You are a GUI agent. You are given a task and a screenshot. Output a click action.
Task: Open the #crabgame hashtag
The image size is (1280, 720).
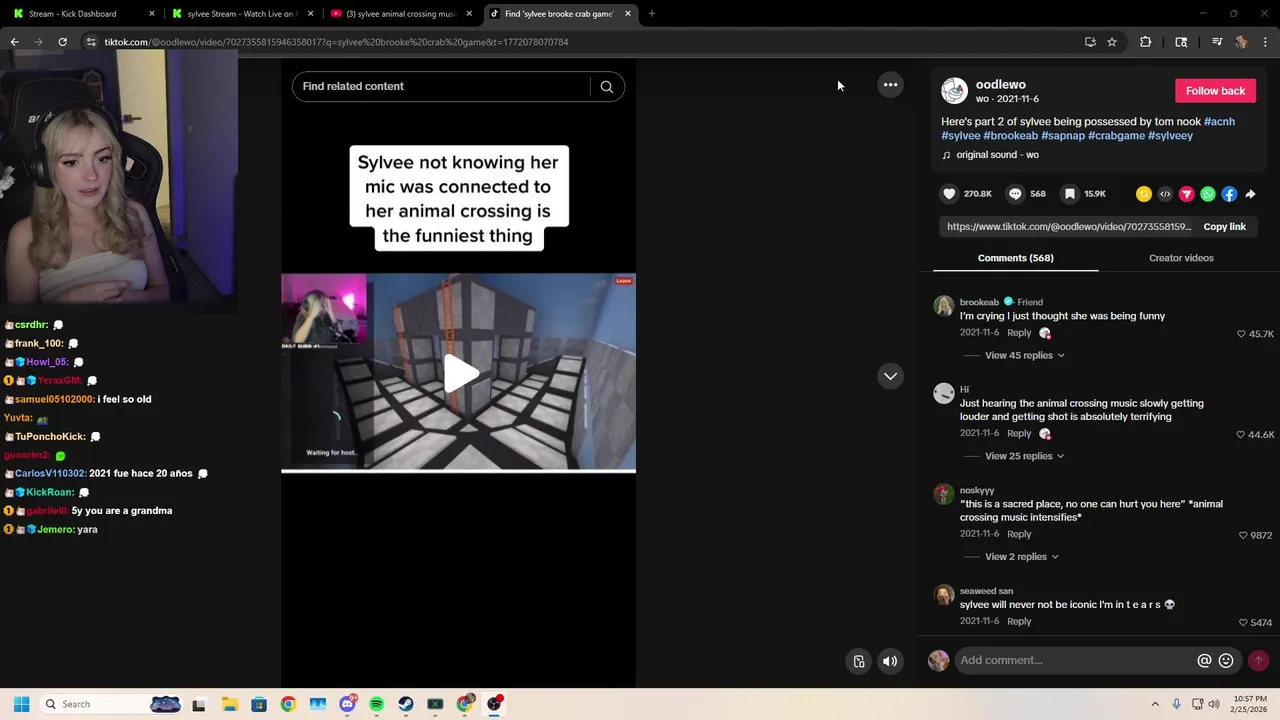[1116, 136]
